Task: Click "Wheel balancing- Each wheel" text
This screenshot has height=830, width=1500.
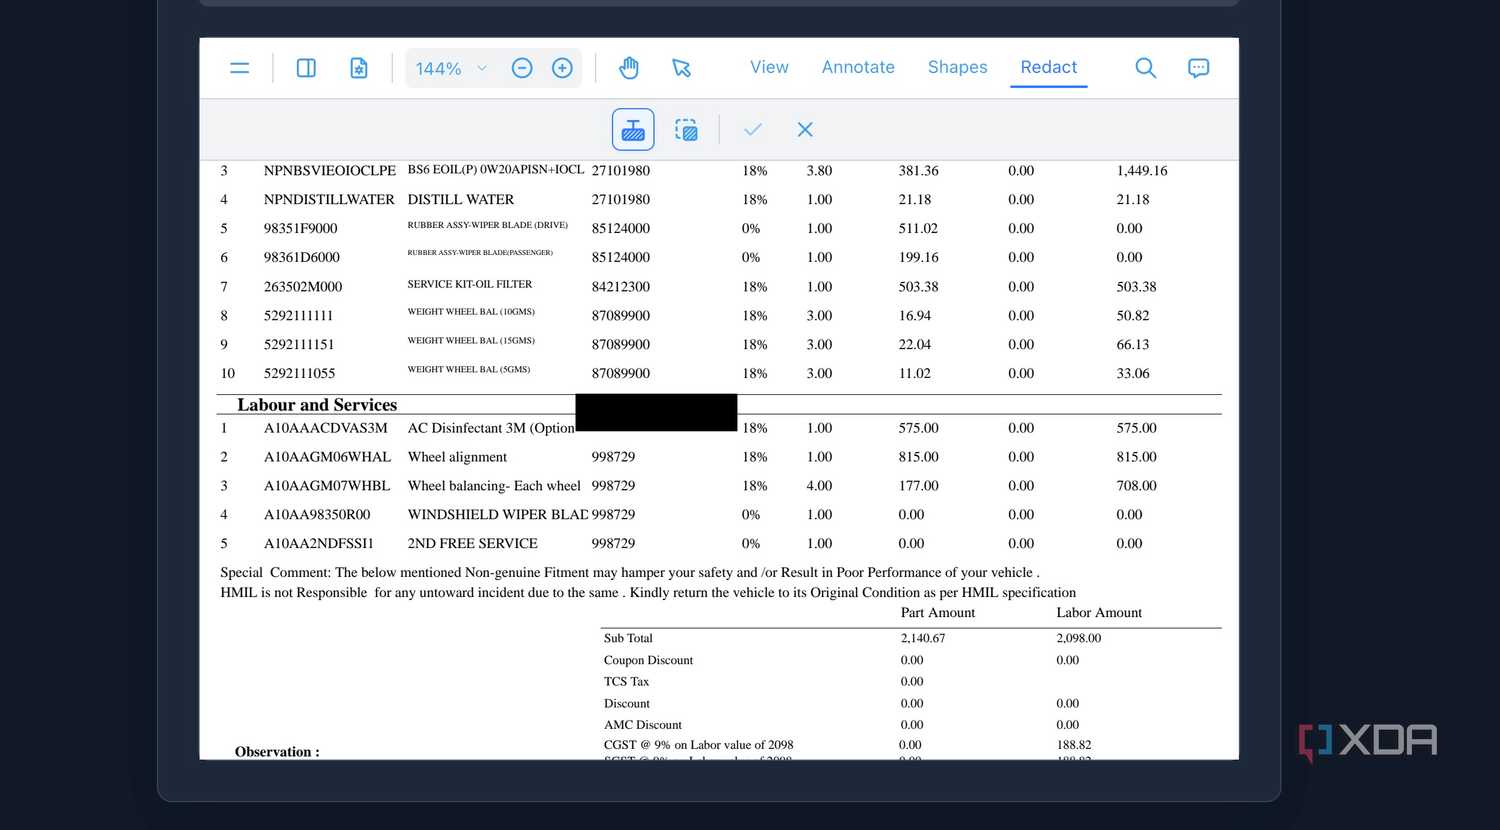Action: pyautogui.click(x=494, y=486)
